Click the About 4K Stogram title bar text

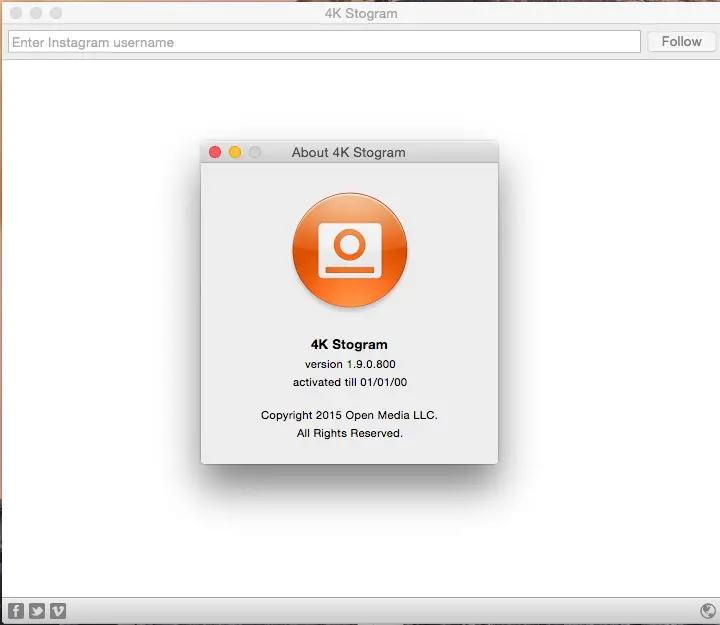click(x=349, y=152)
